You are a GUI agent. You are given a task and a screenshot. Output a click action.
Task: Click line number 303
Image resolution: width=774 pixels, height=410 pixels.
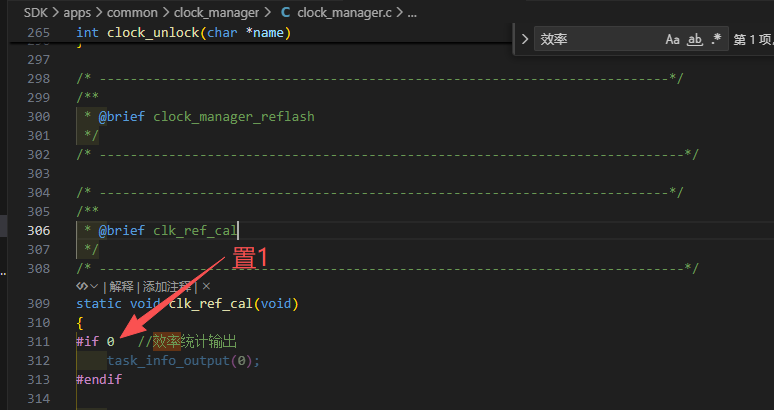click(39, 174)
